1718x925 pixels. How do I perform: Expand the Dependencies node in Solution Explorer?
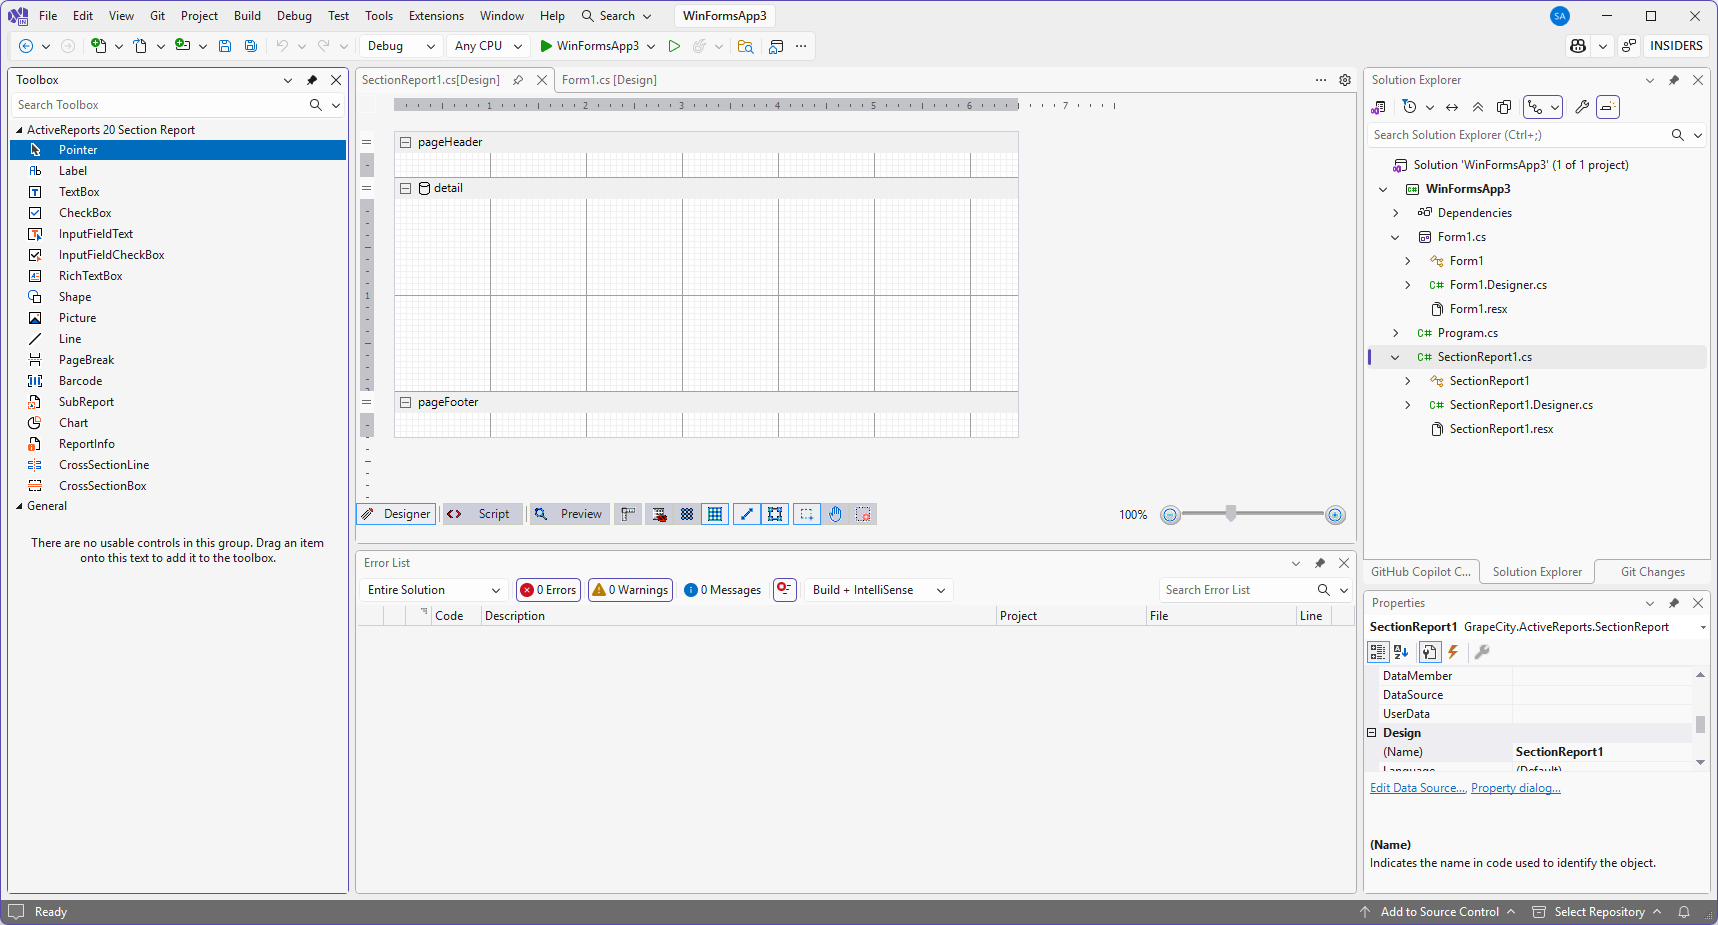[x=1396, y=213]
